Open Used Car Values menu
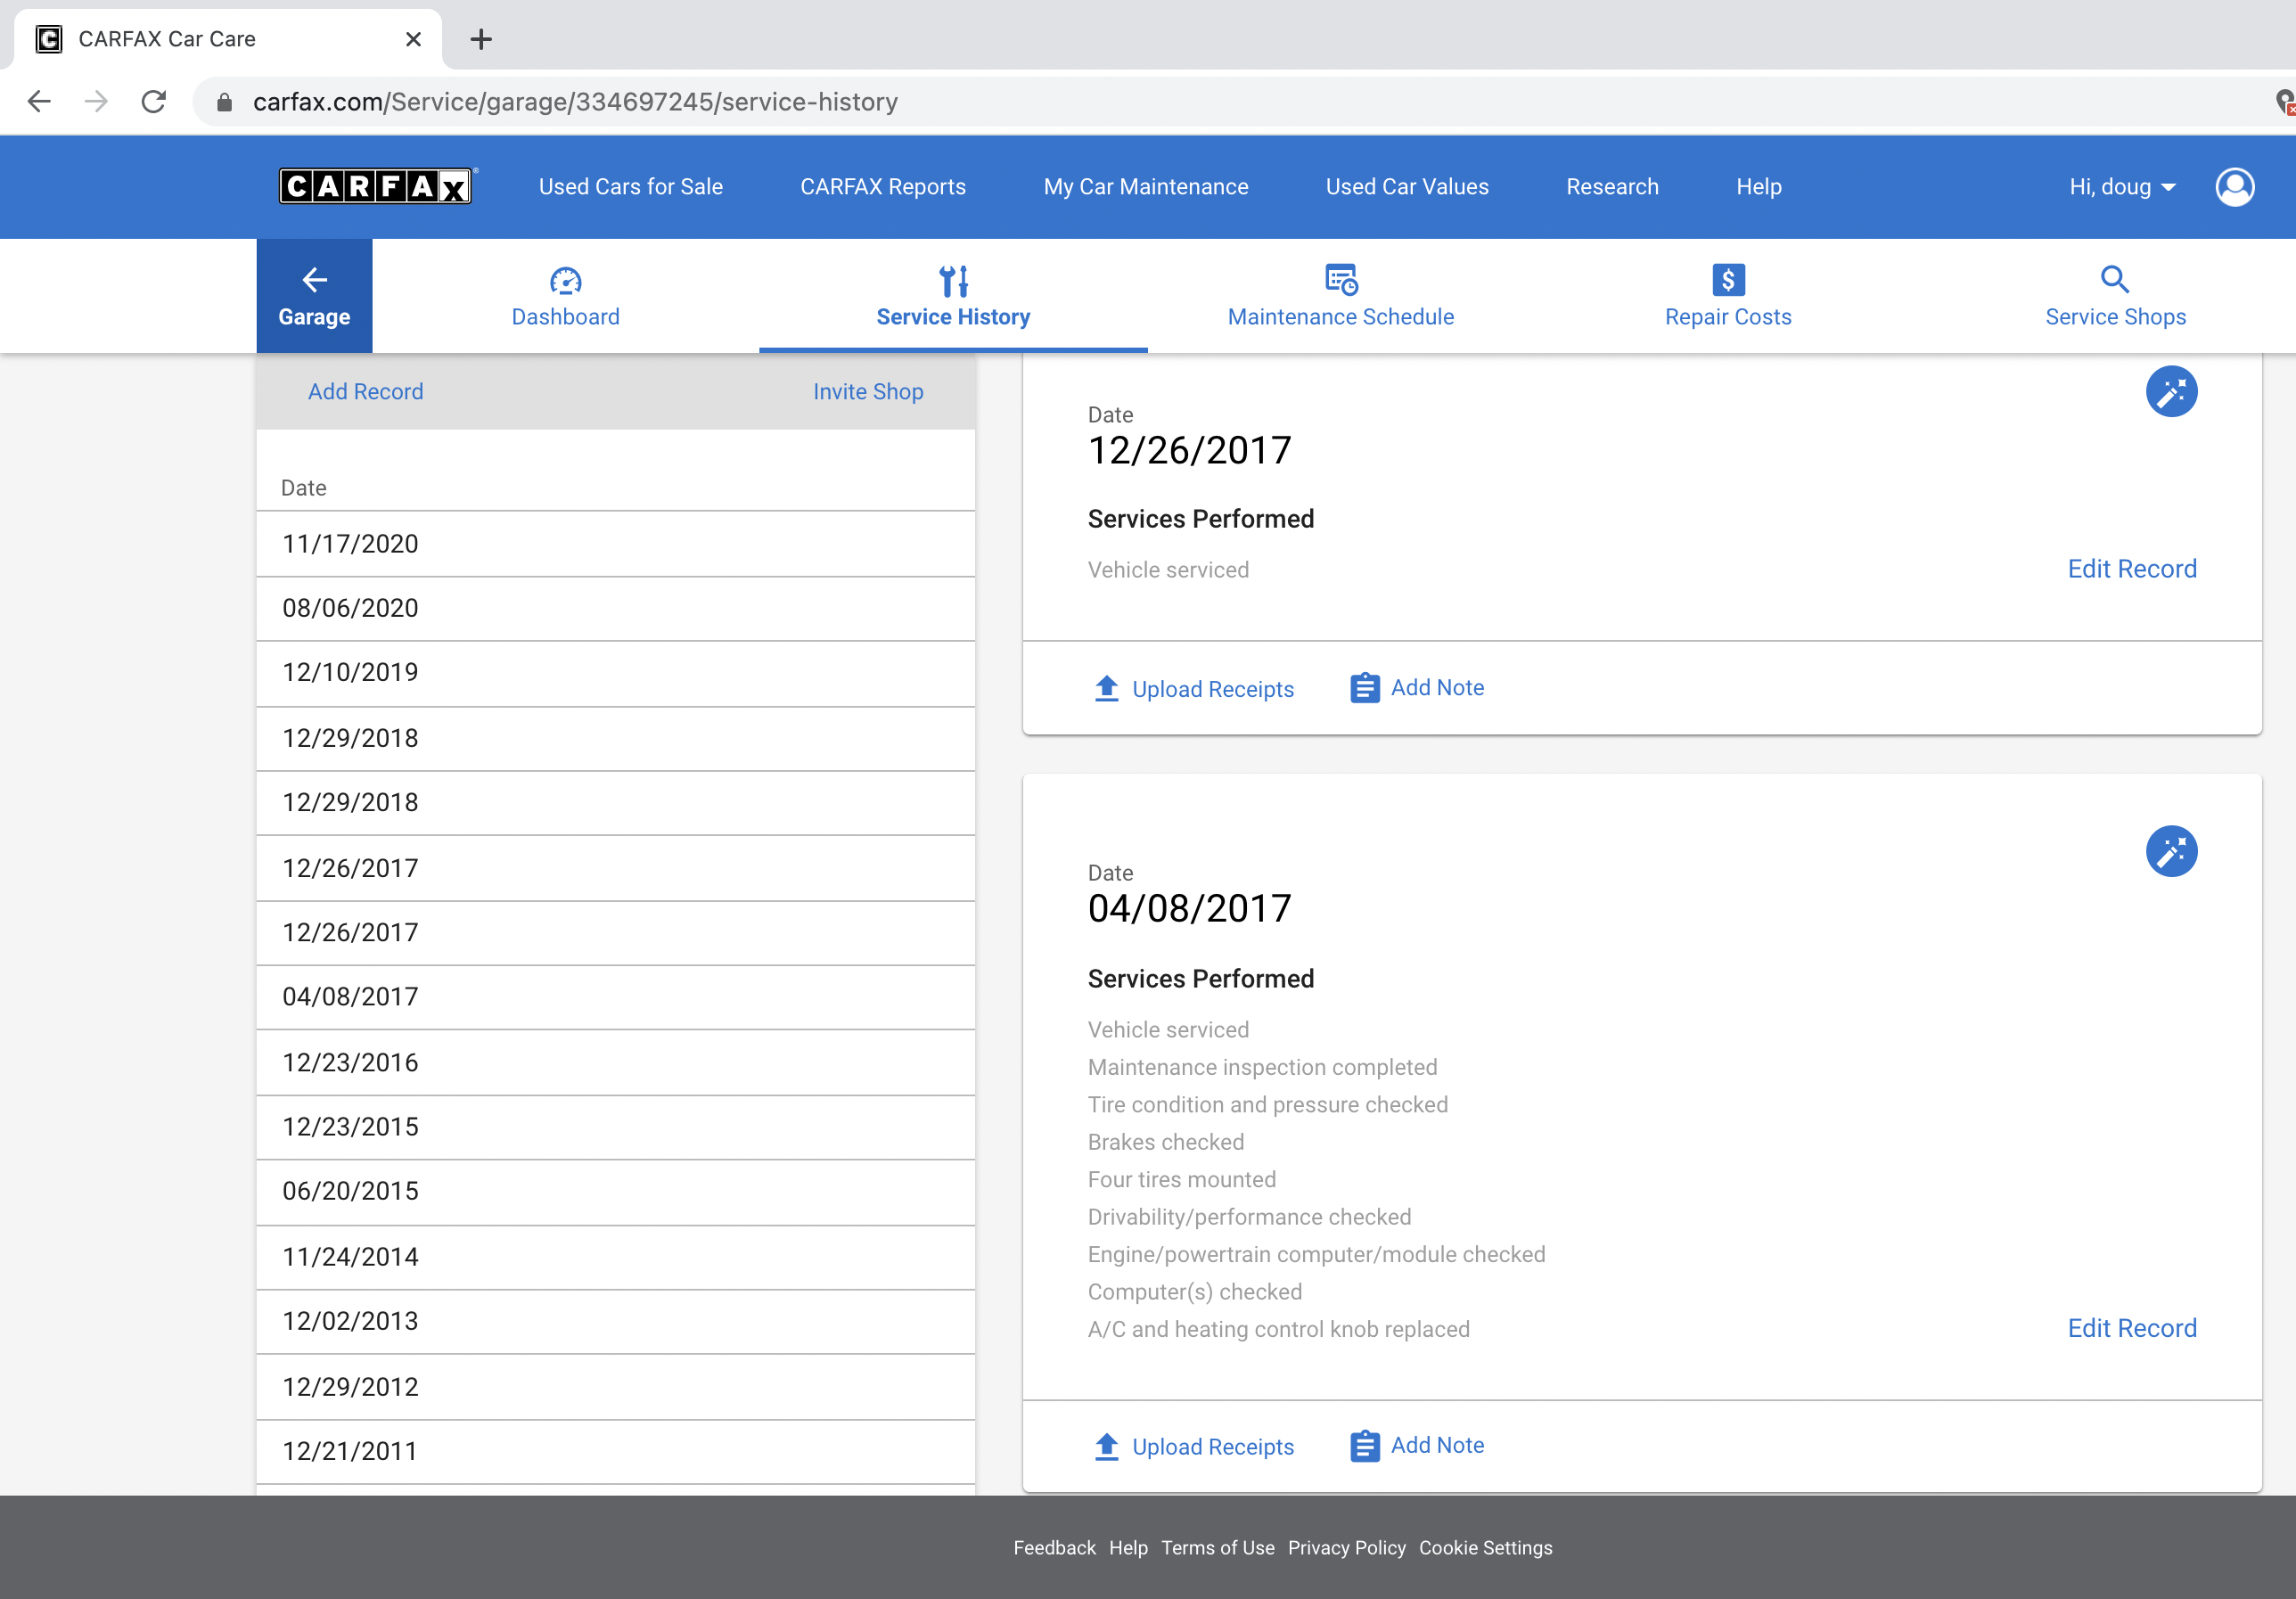Image resolution: width=2296 pixels, height=1599 pixels. 1406,187
